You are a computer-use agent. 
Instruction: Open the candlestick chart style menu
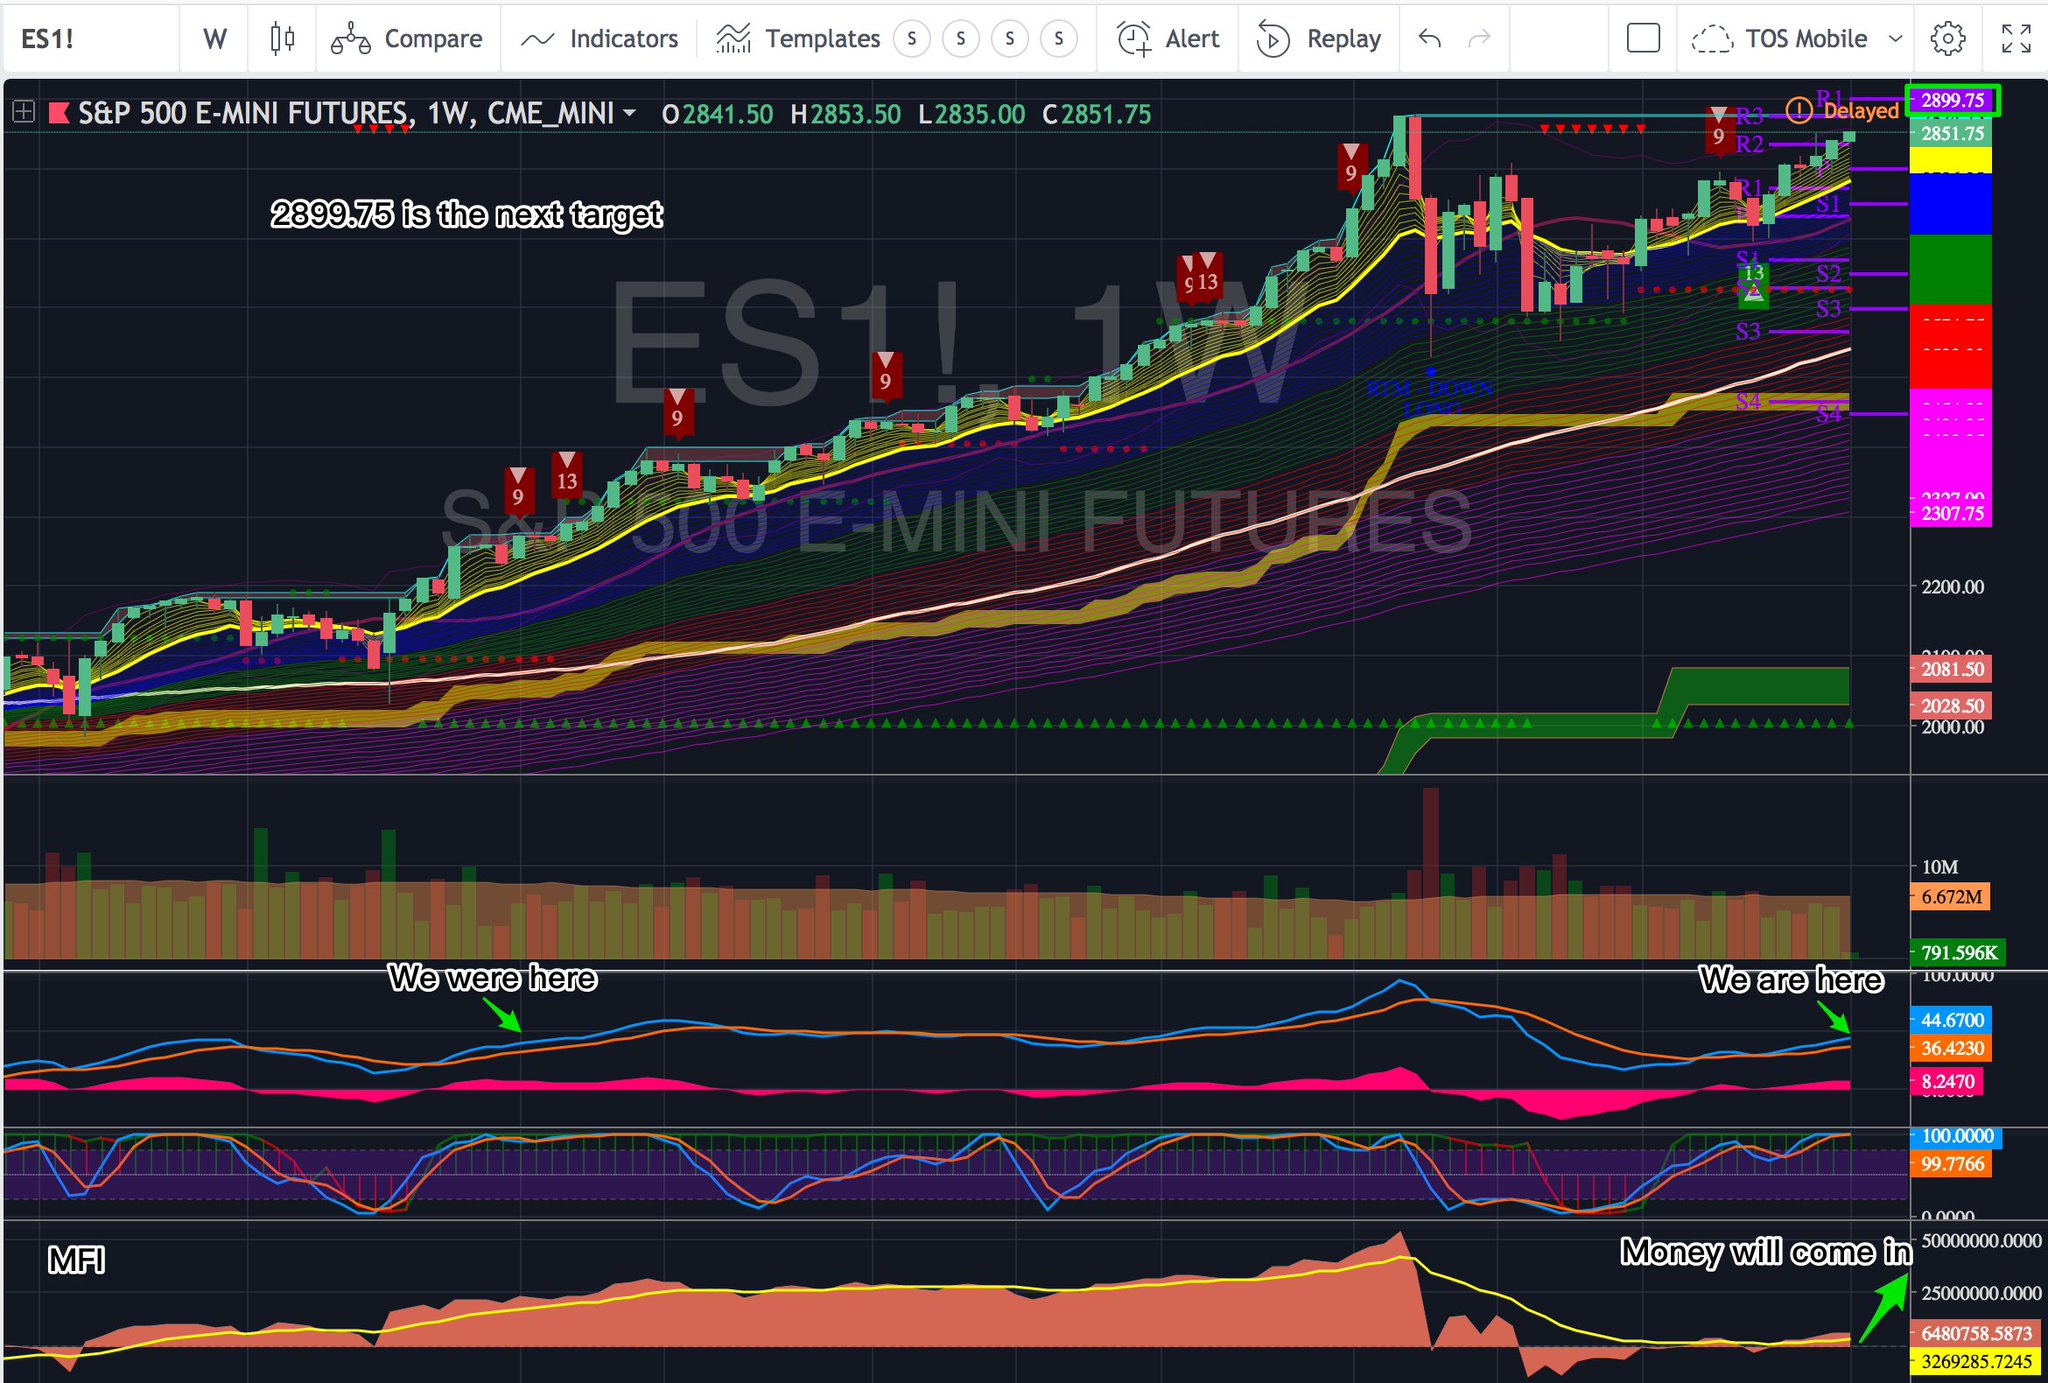point(282,39)
